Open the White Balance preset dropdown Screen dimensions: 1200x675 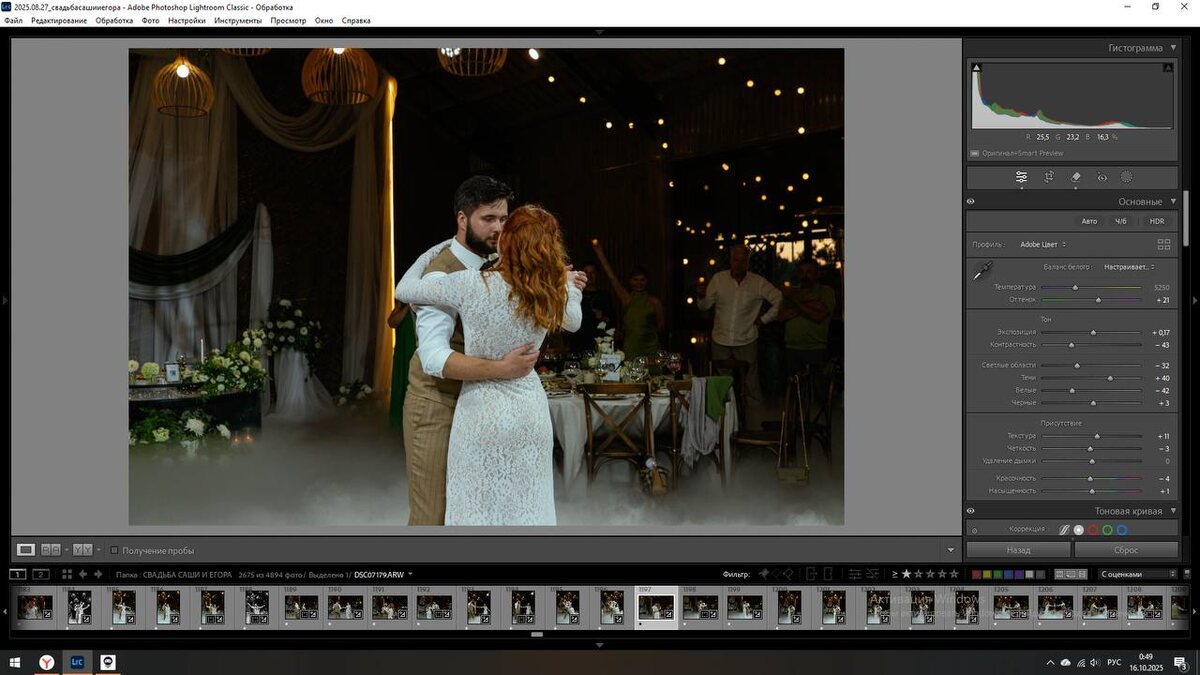coord(1129,267)
